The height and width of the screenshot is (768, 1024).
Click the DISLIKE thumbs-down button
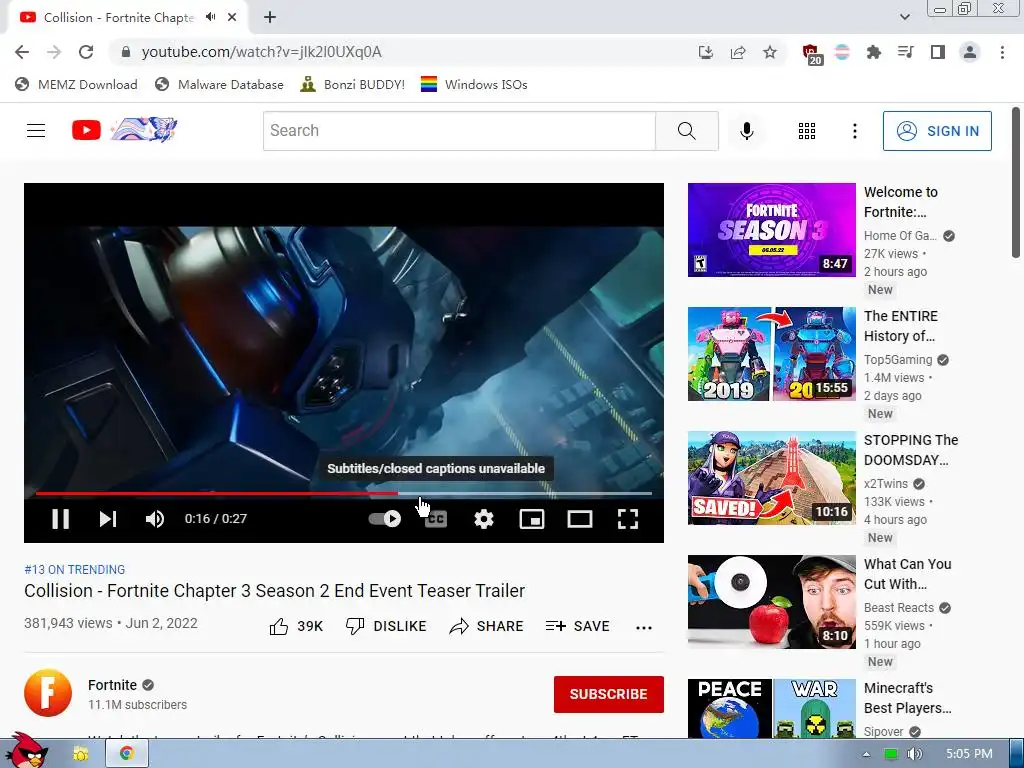coord(385,626)
